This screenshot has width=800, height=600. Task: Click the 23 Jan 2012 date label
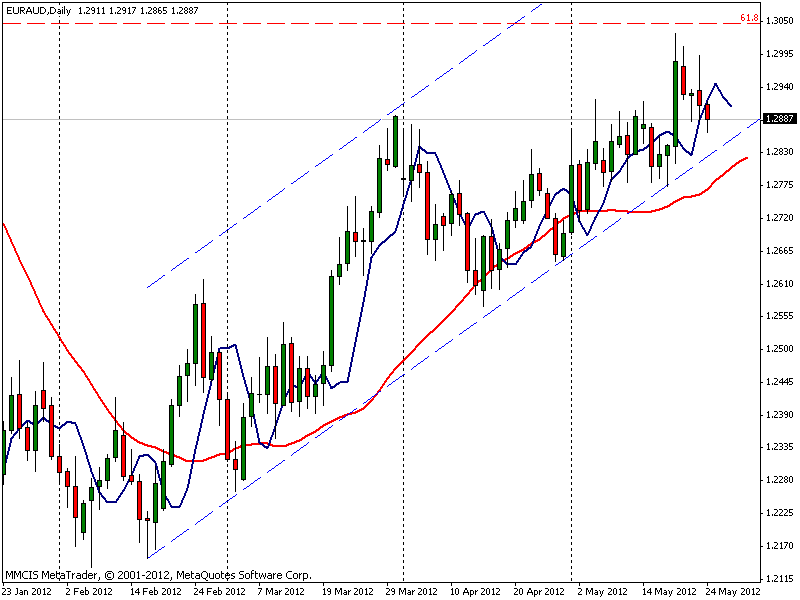(x=27, y=591)
